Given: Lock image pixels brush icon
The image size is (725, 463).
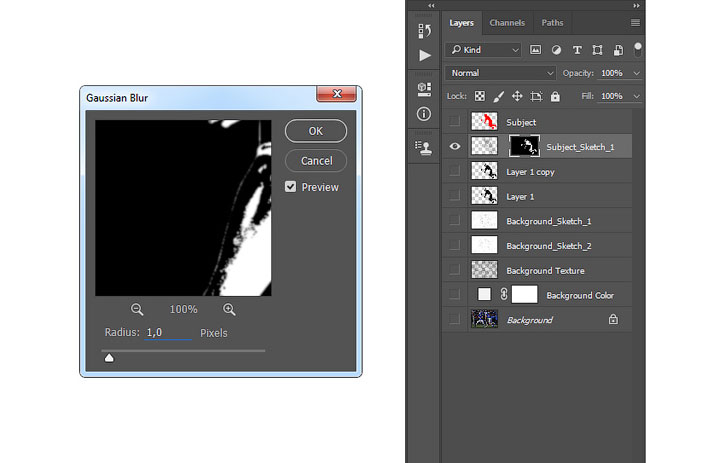Looking at the screenshot, I should click(x=498, y=96).
